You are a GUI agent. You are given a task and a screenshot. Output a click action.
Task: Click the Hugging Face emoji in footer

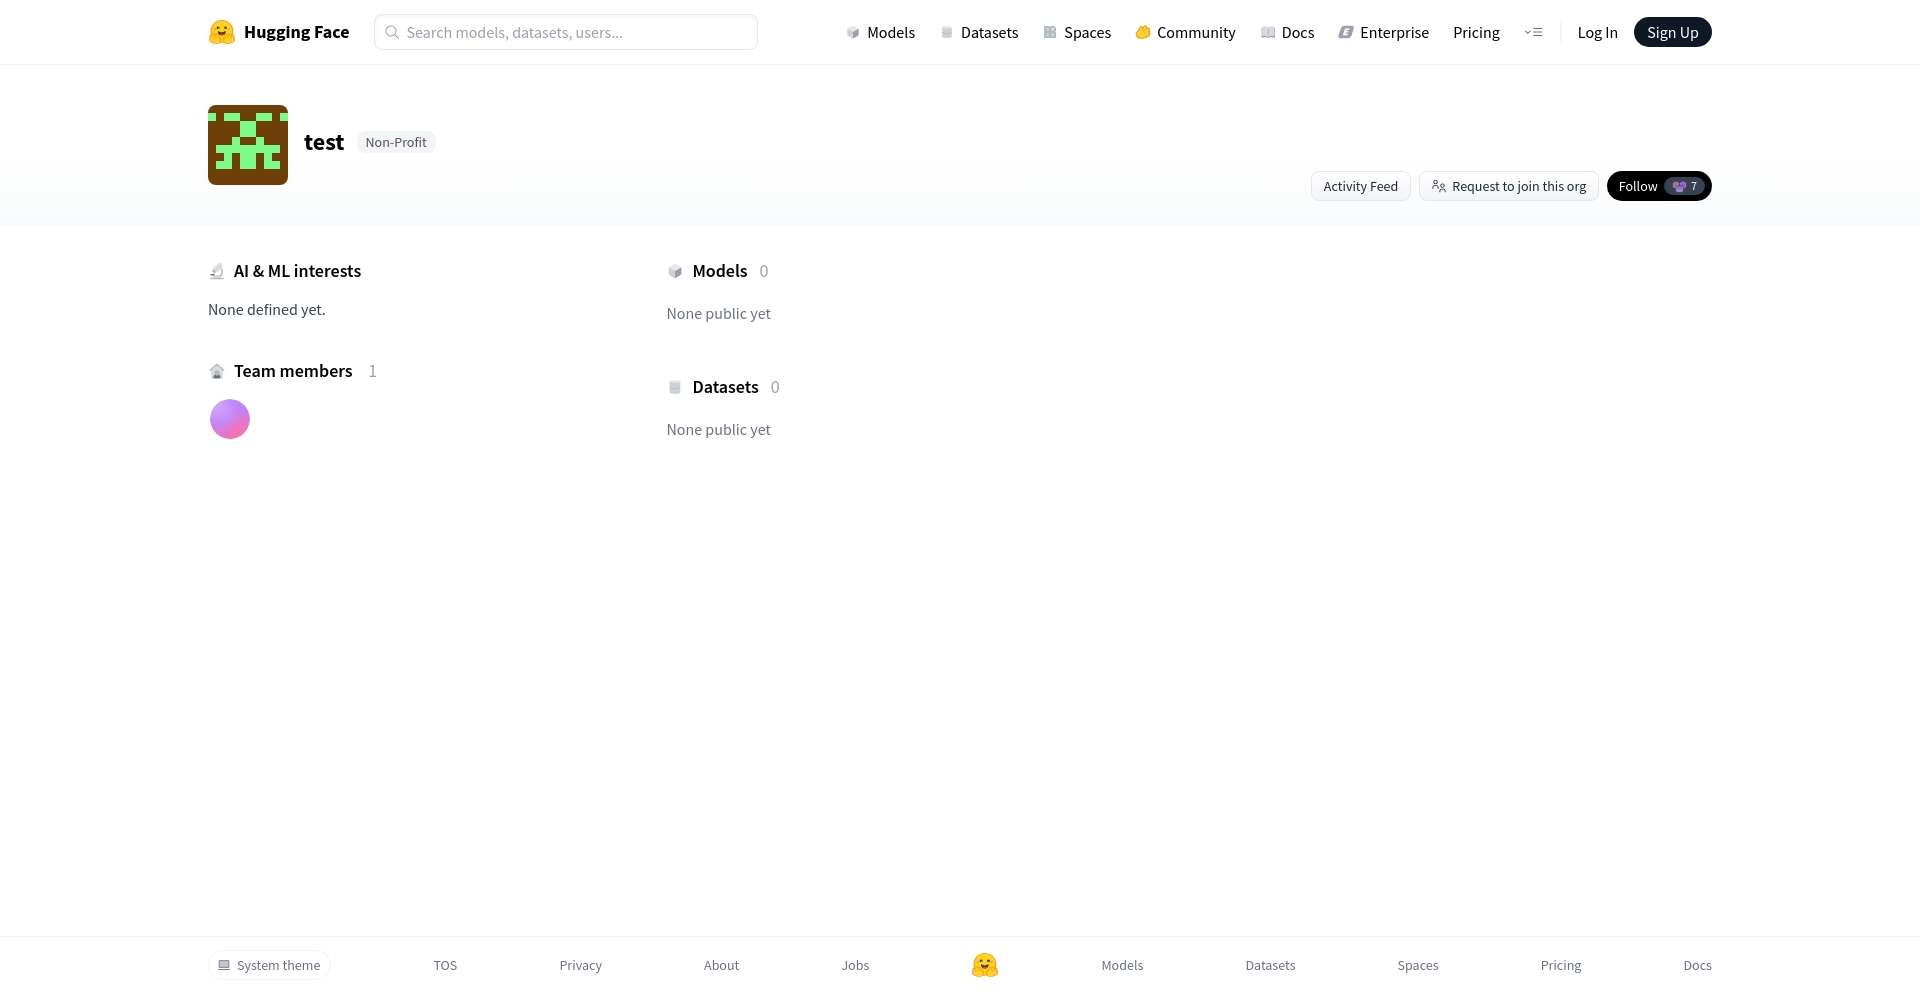[x=985, y=965]
